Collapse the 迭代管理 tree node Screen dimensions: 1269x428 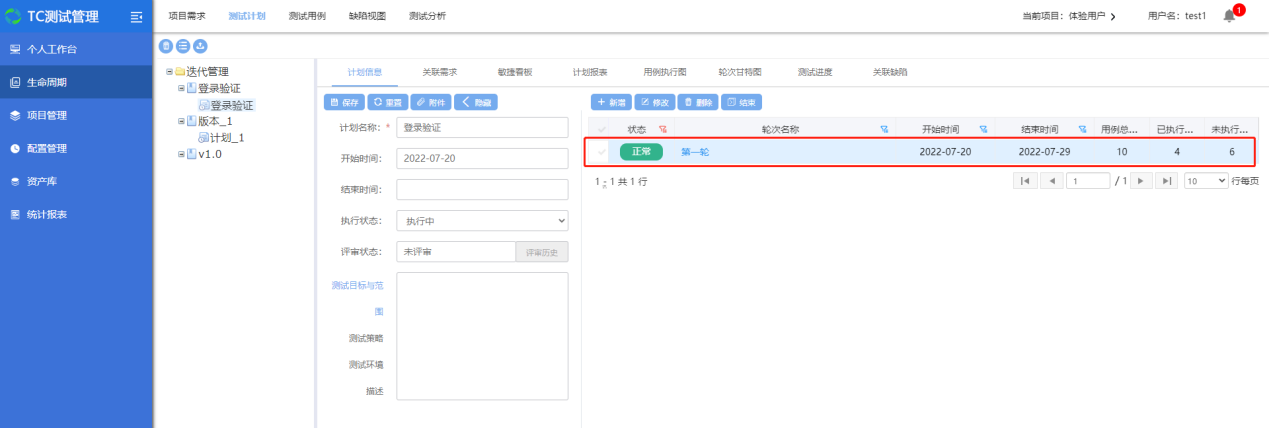coord(170,72)
